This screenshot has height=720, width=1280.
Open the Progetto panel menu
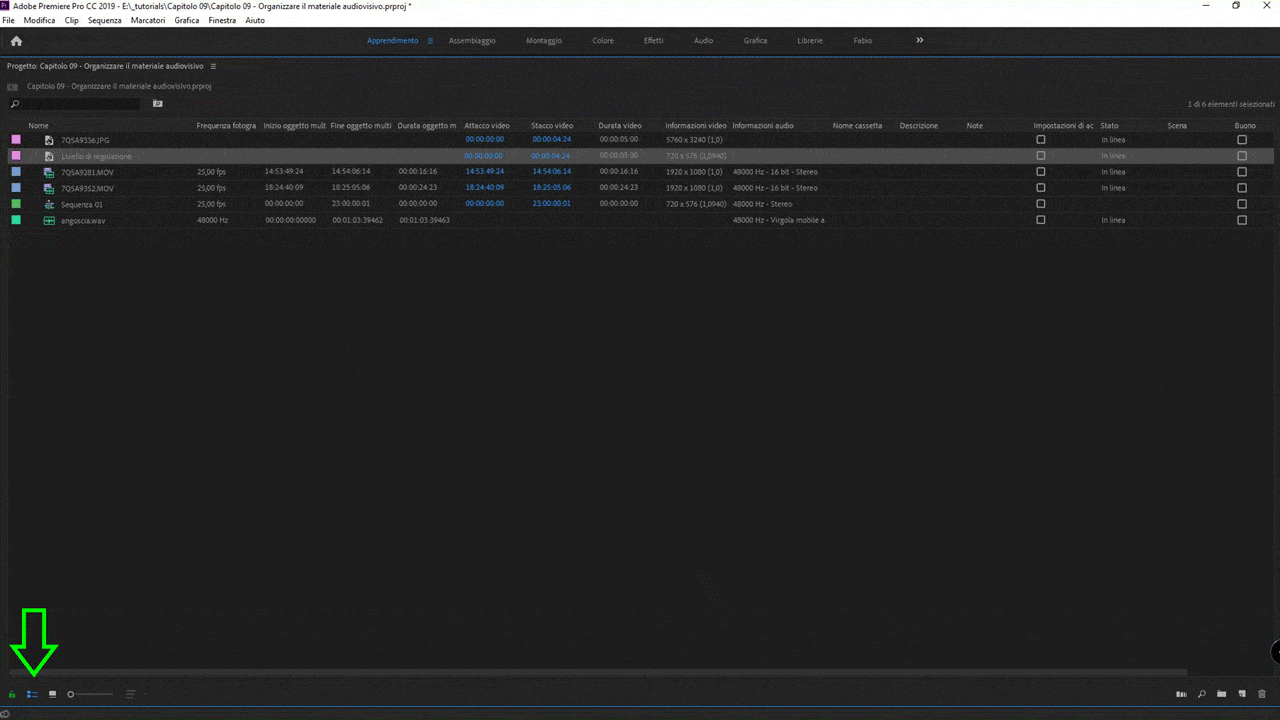pos(213,66)
